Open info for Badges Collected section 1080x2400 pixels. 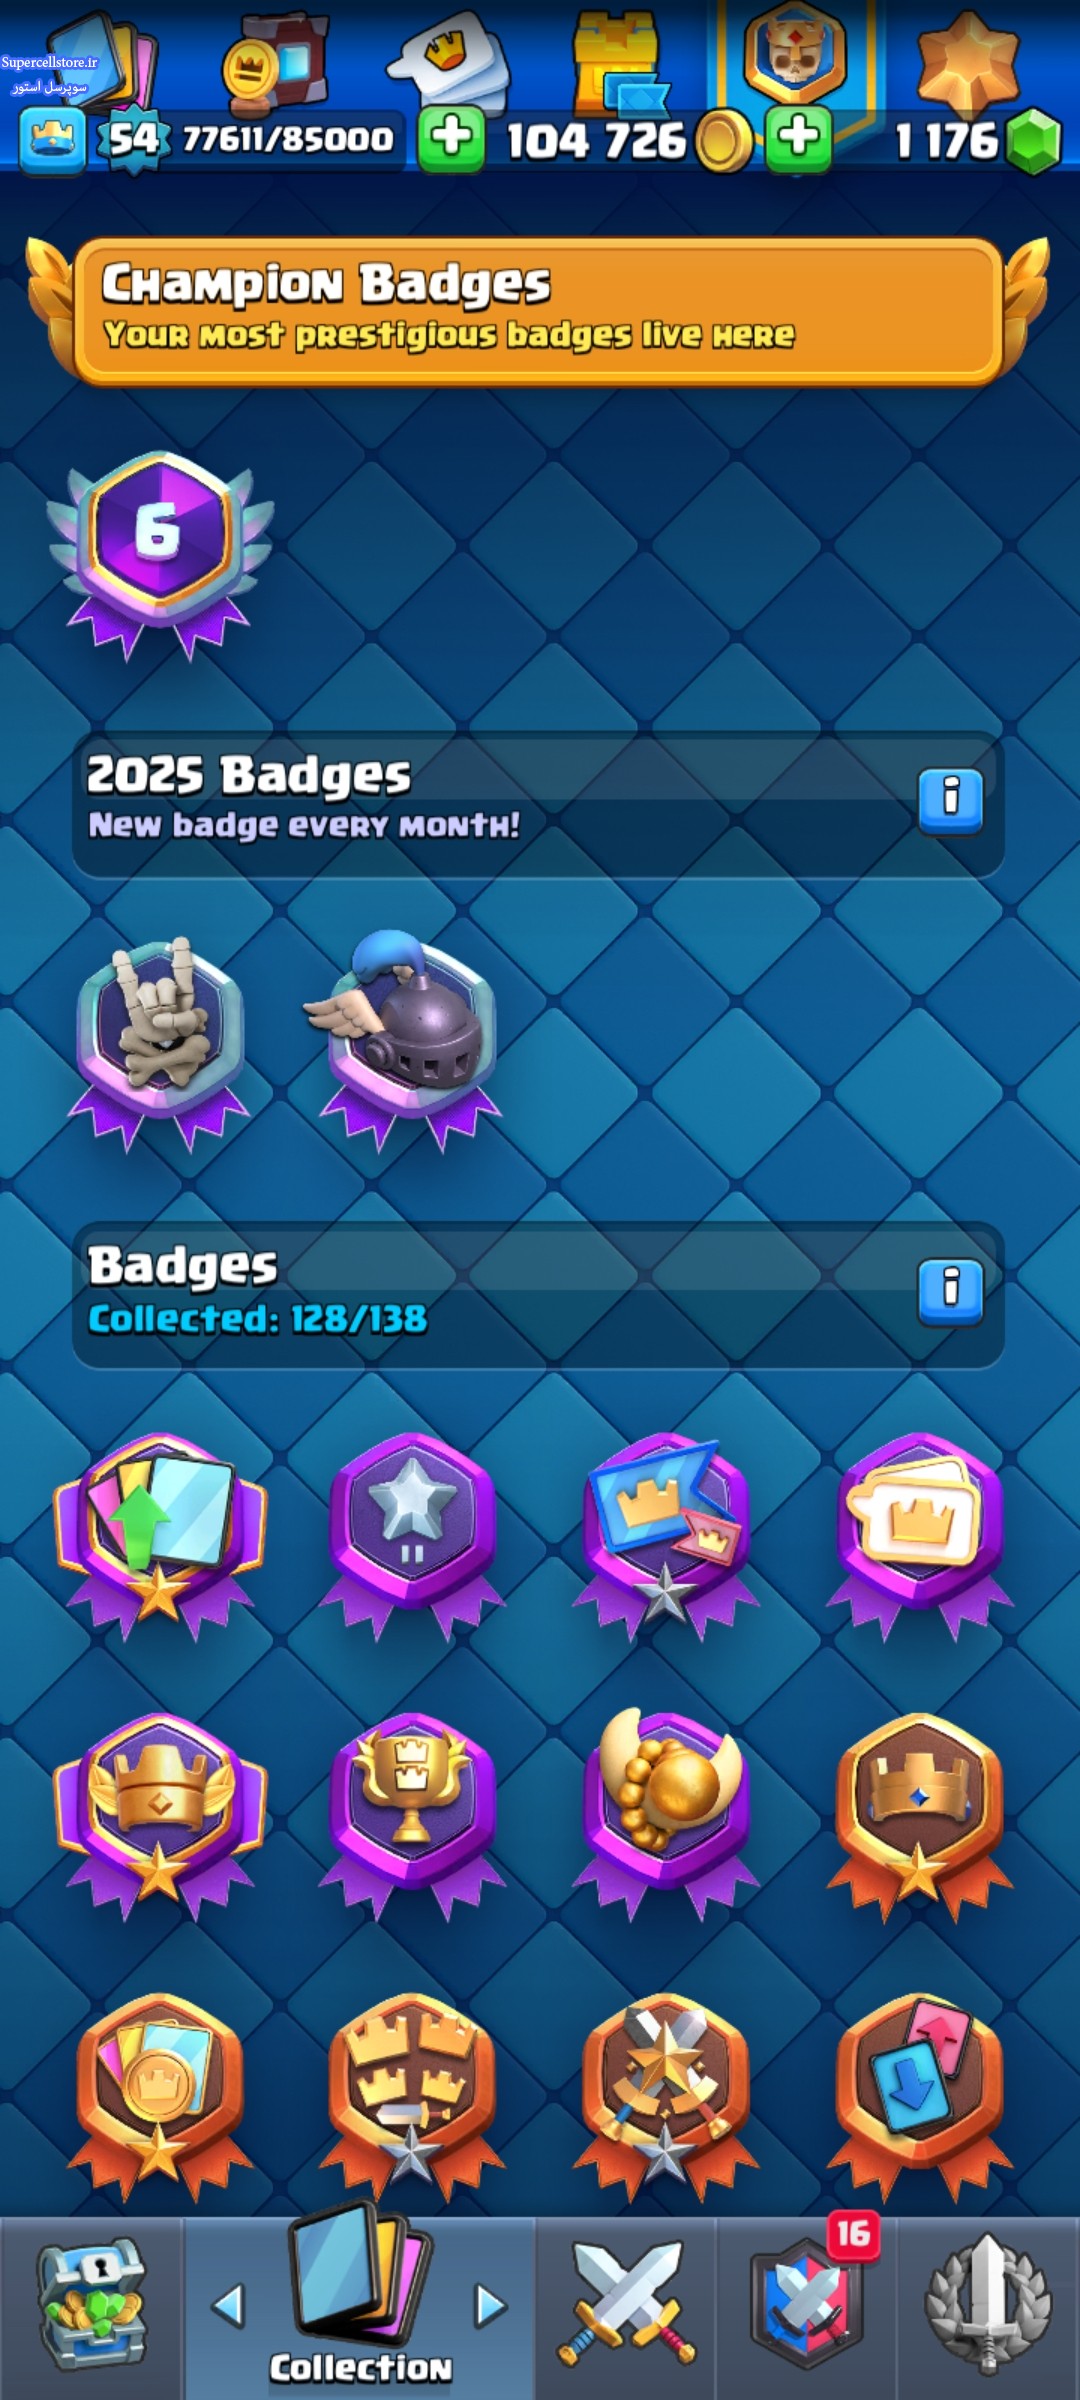[950, 1290]
